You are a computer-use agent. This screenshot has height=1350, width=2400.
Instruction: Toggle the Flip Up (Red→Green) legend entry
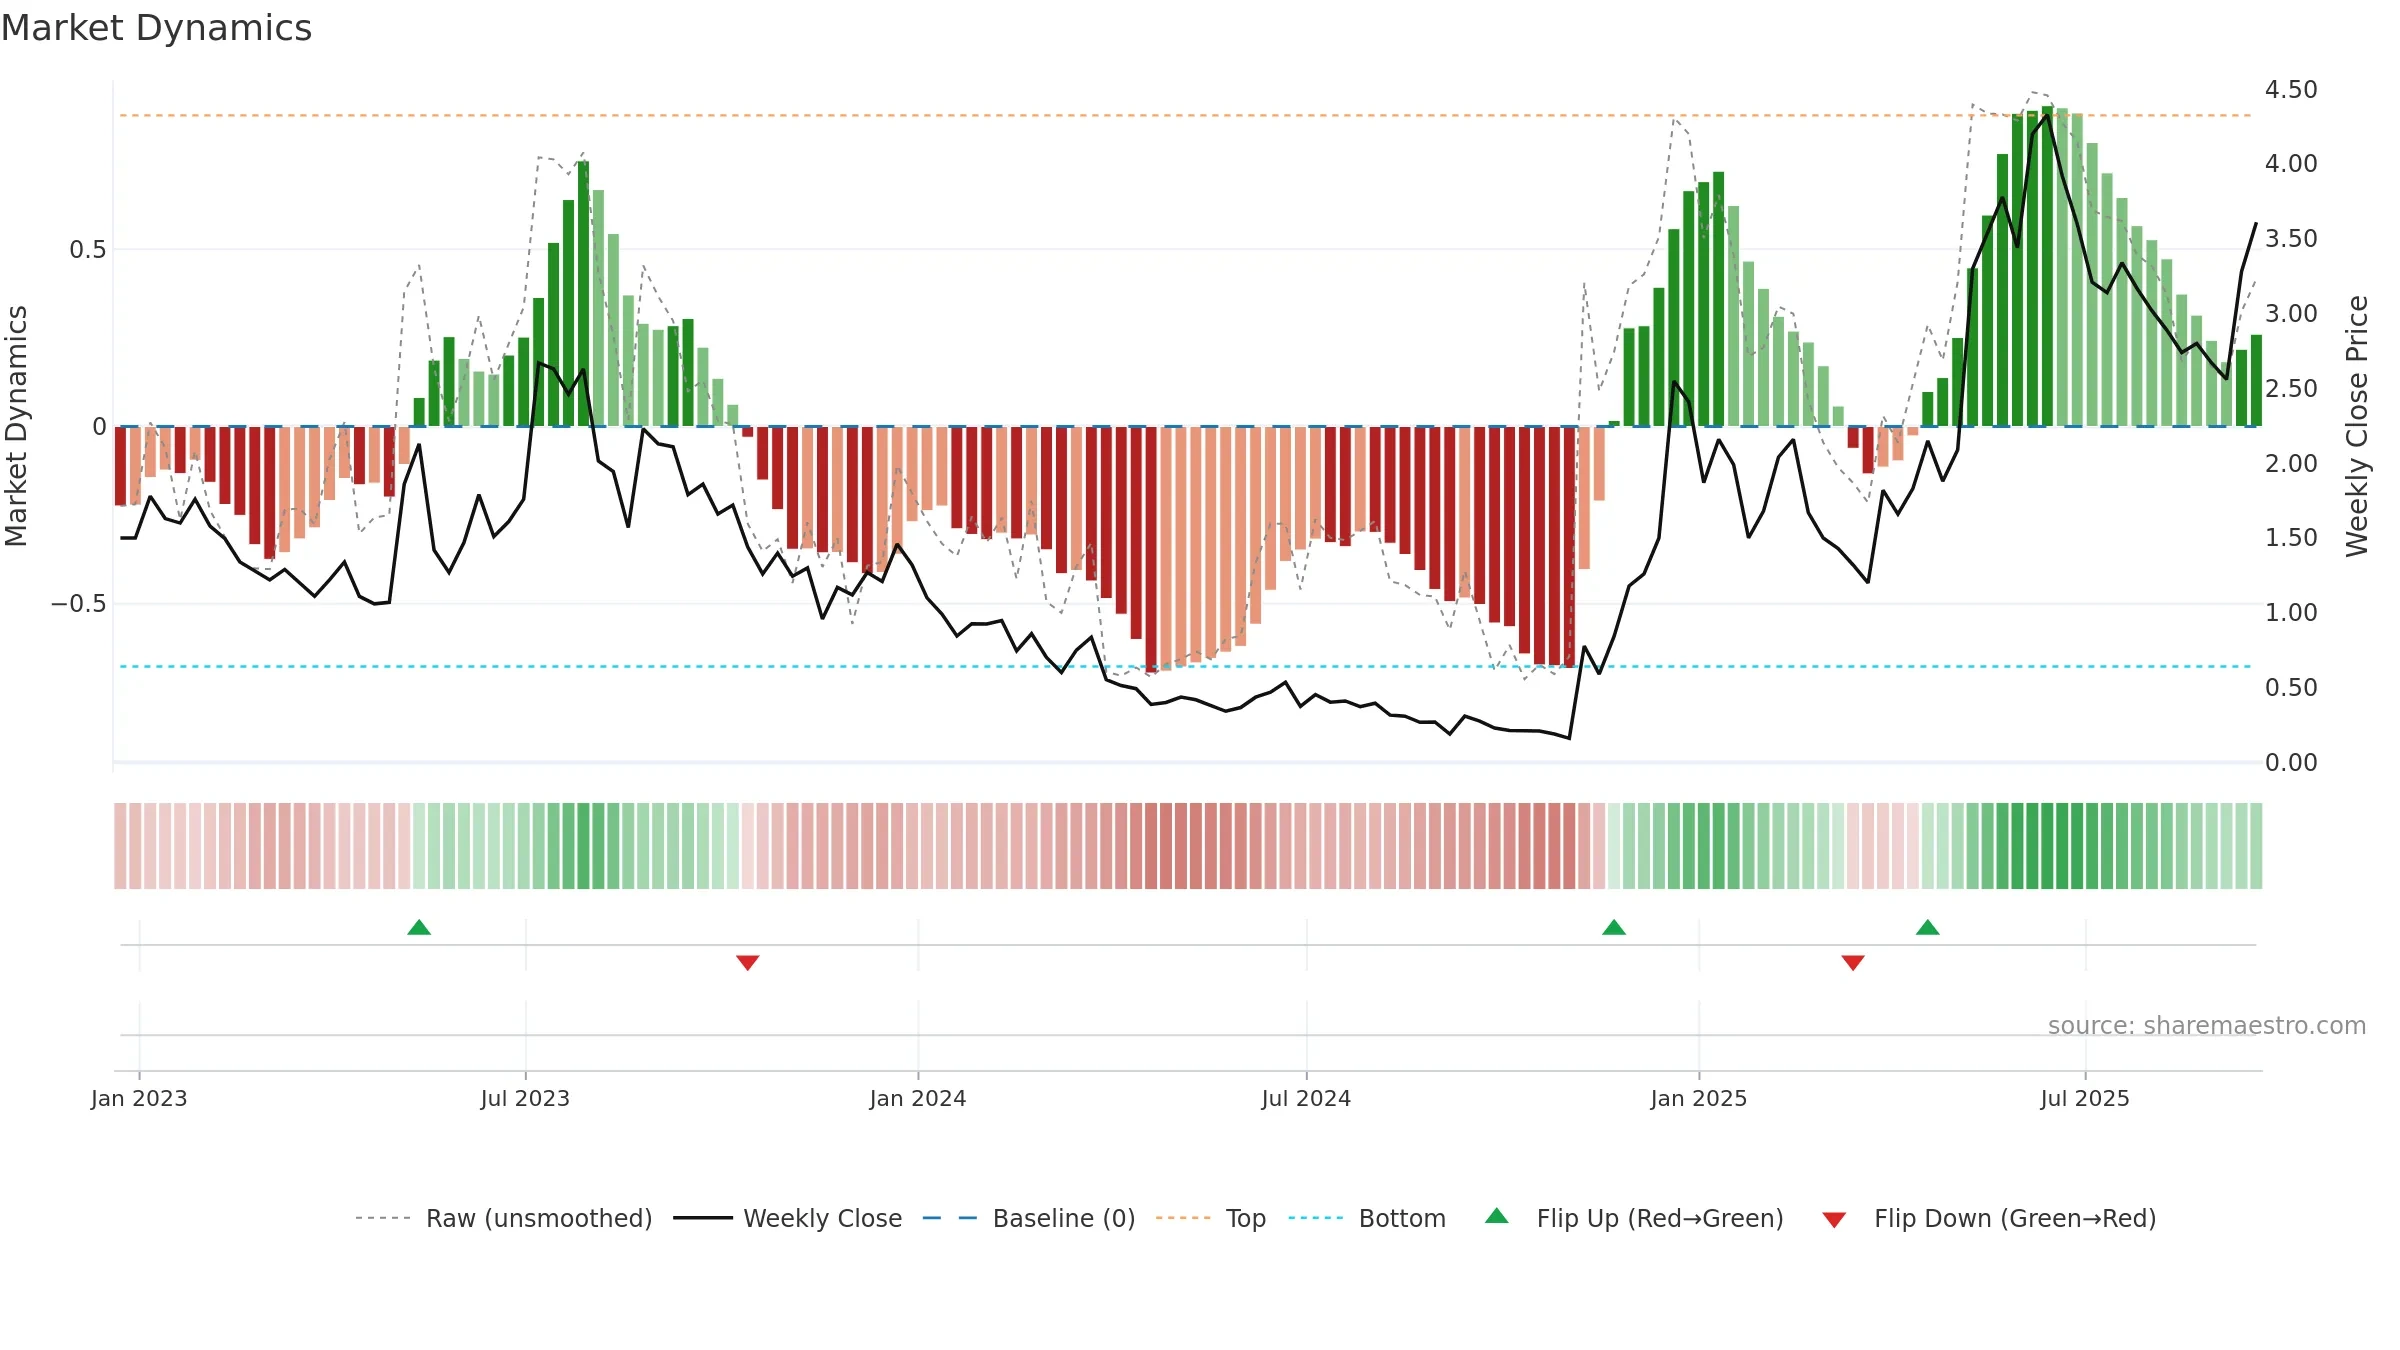pos(1634,1218)
